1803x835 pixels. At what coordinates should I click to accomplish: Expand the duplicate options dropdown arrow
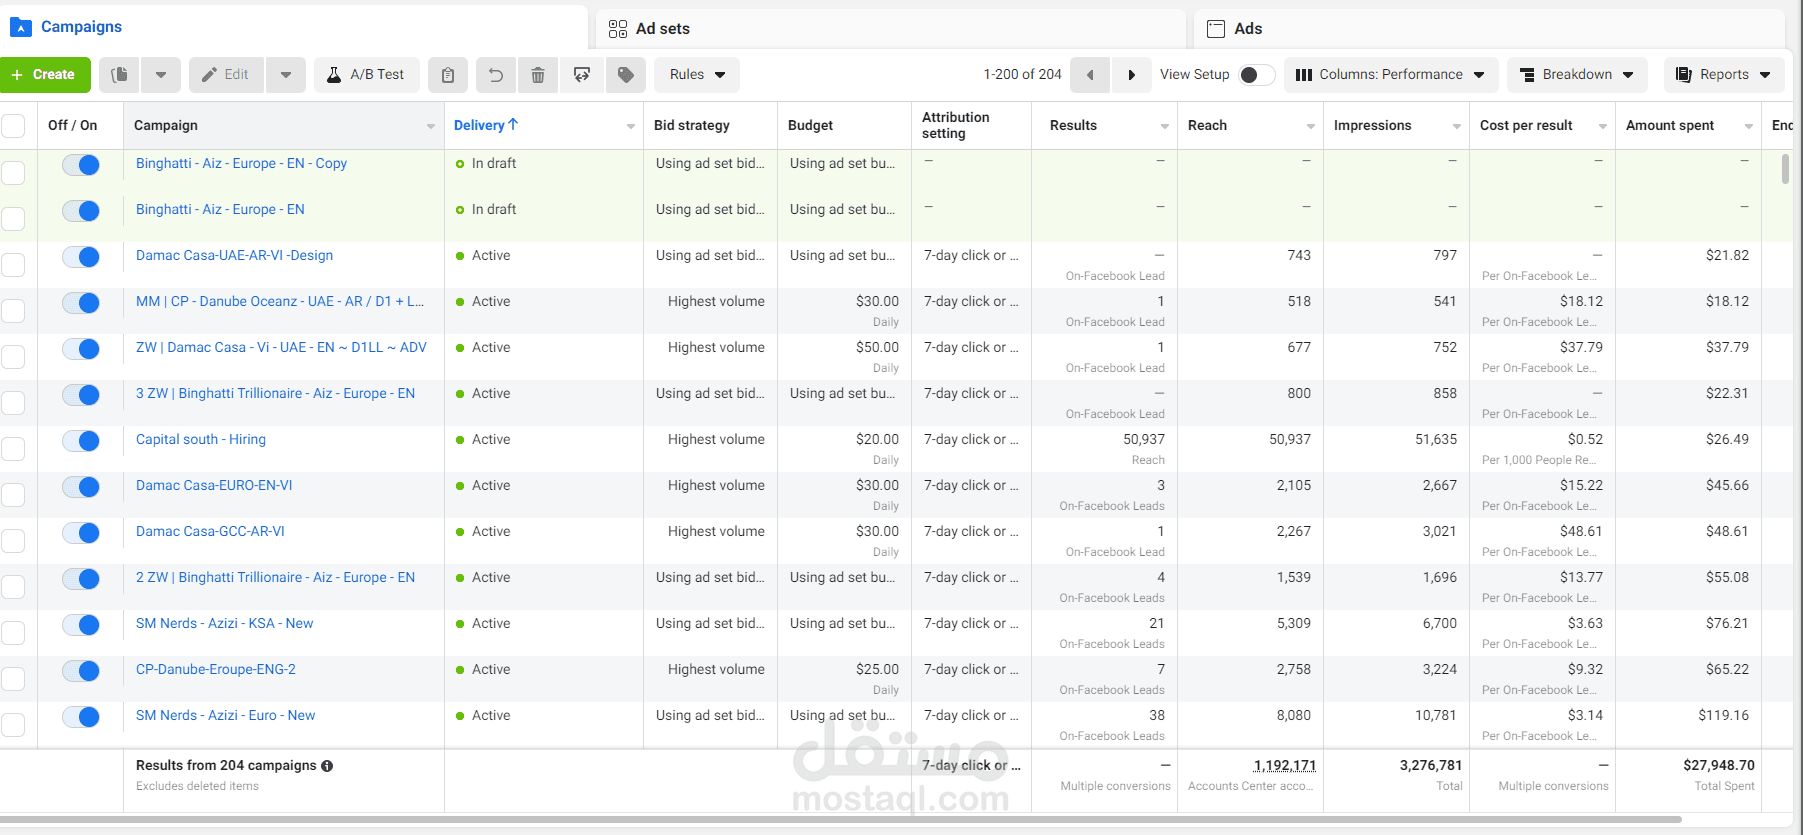point(161,75)
